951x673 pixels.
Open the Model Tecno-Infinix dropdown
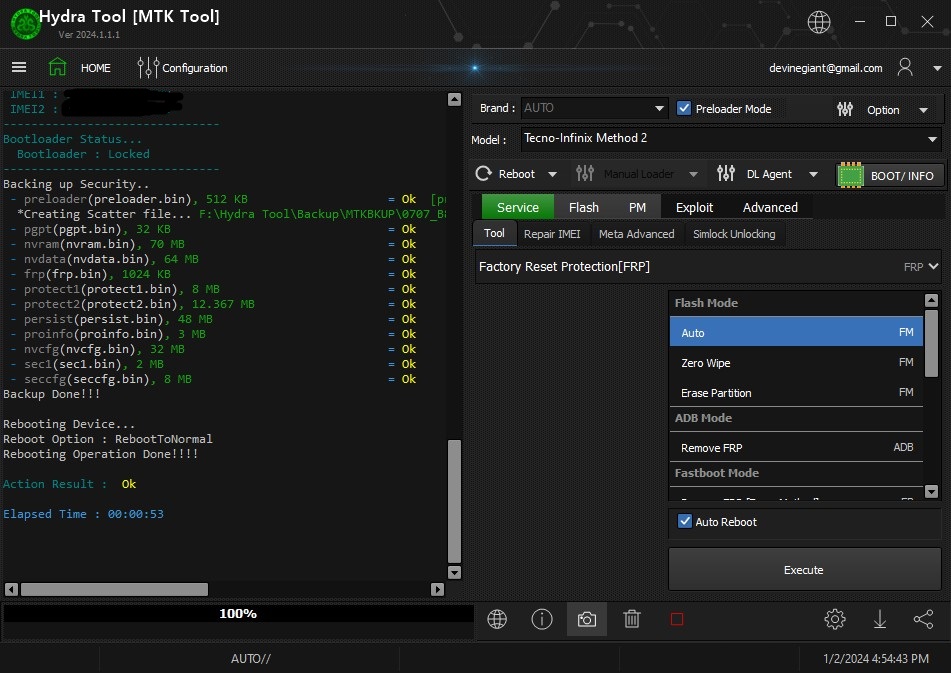coord(731,139)
